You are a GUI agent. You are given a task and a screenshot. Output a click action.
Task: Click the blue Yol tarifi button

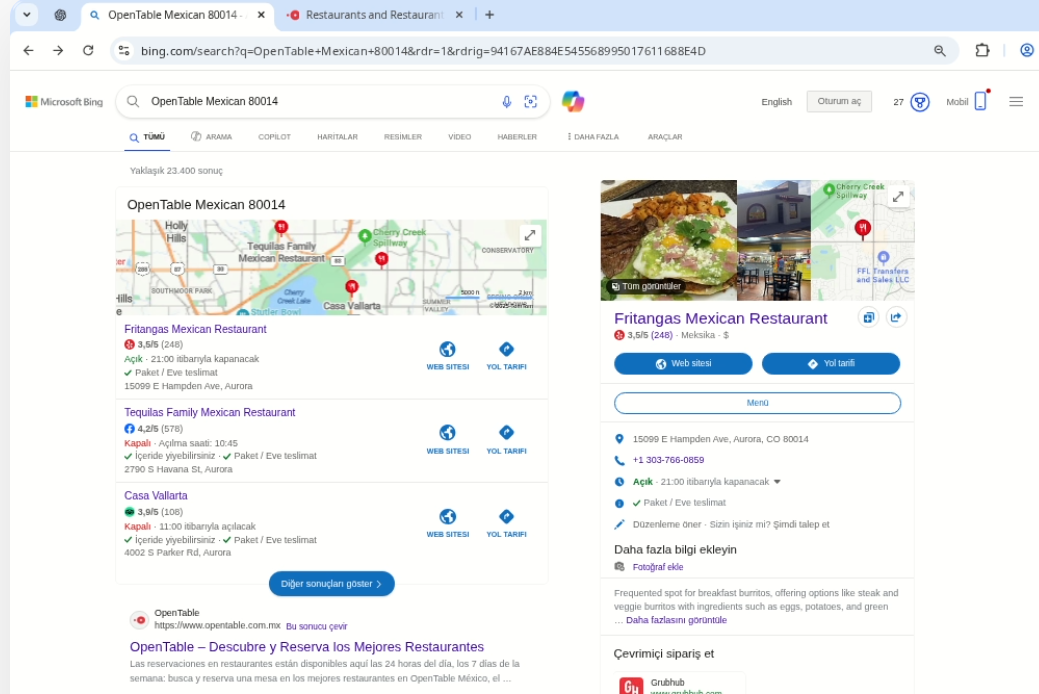tap(831, 363)
